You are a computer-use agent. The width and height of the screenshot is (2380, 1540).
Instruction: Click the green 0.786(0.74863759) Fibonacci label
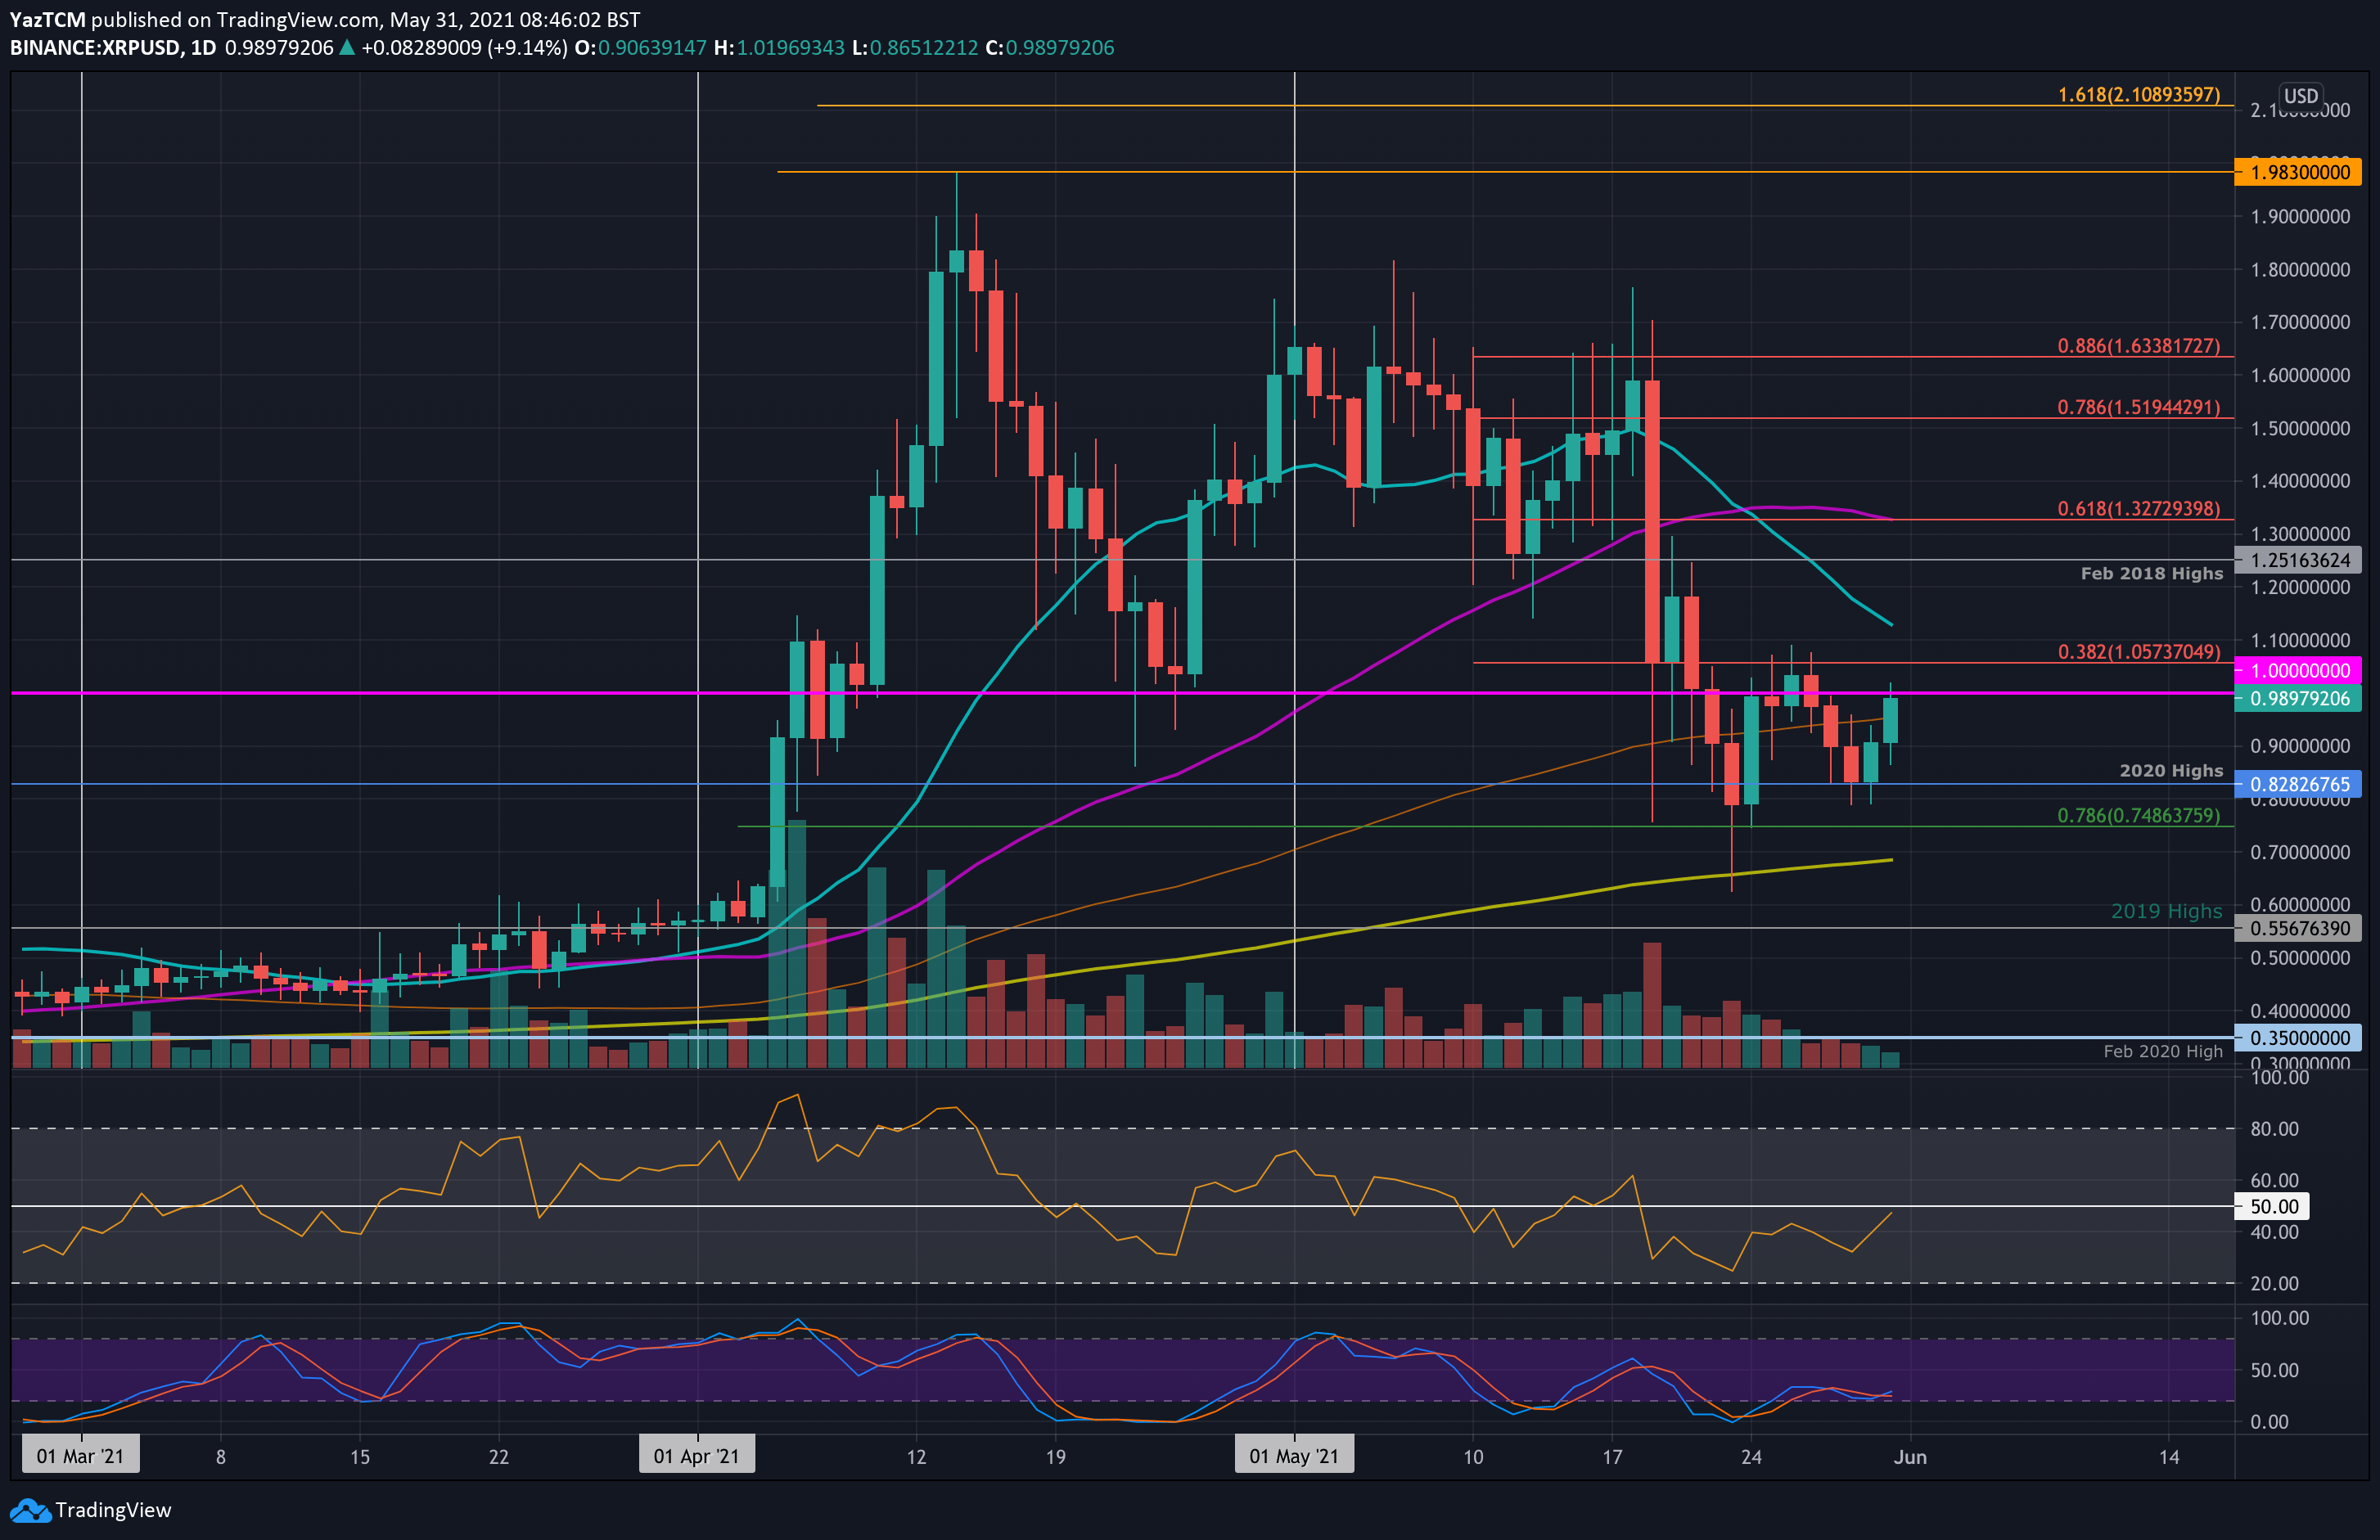coord(2138,815)
